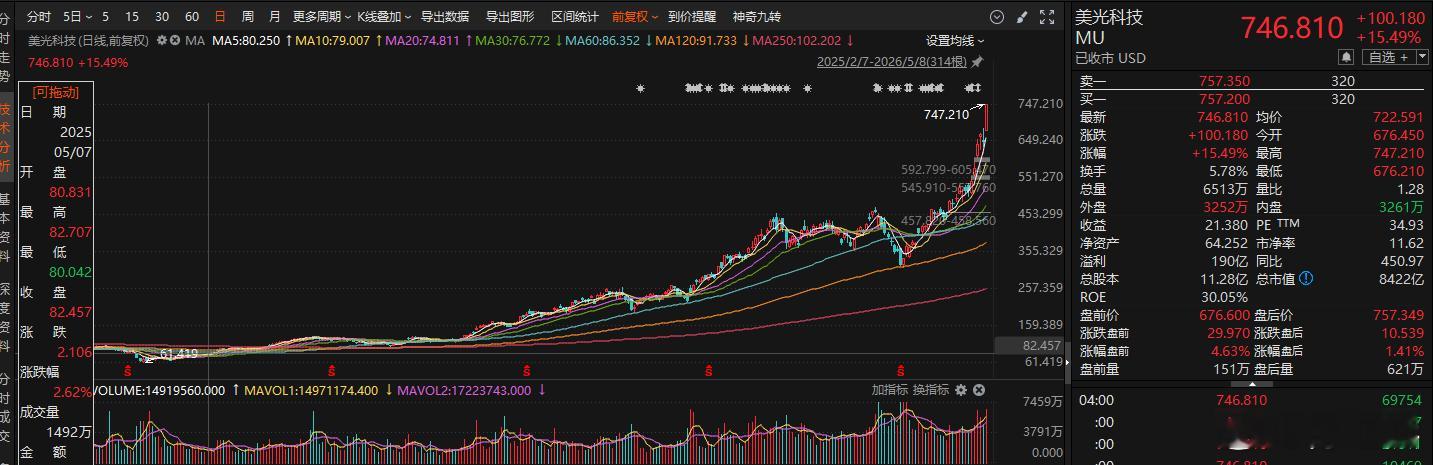1433x465 pixels.
Task: Pin the date range 2025/2/7-2026/5/8
Action: tap(977, 62)
